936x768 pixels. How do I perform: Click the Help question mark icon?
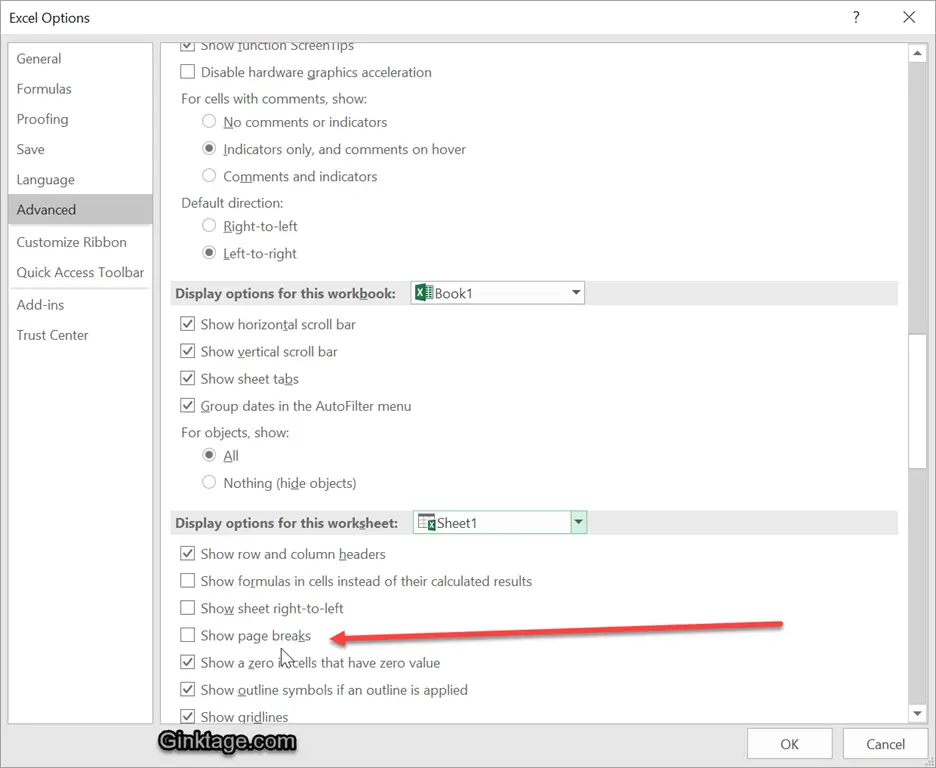point(856,17)
